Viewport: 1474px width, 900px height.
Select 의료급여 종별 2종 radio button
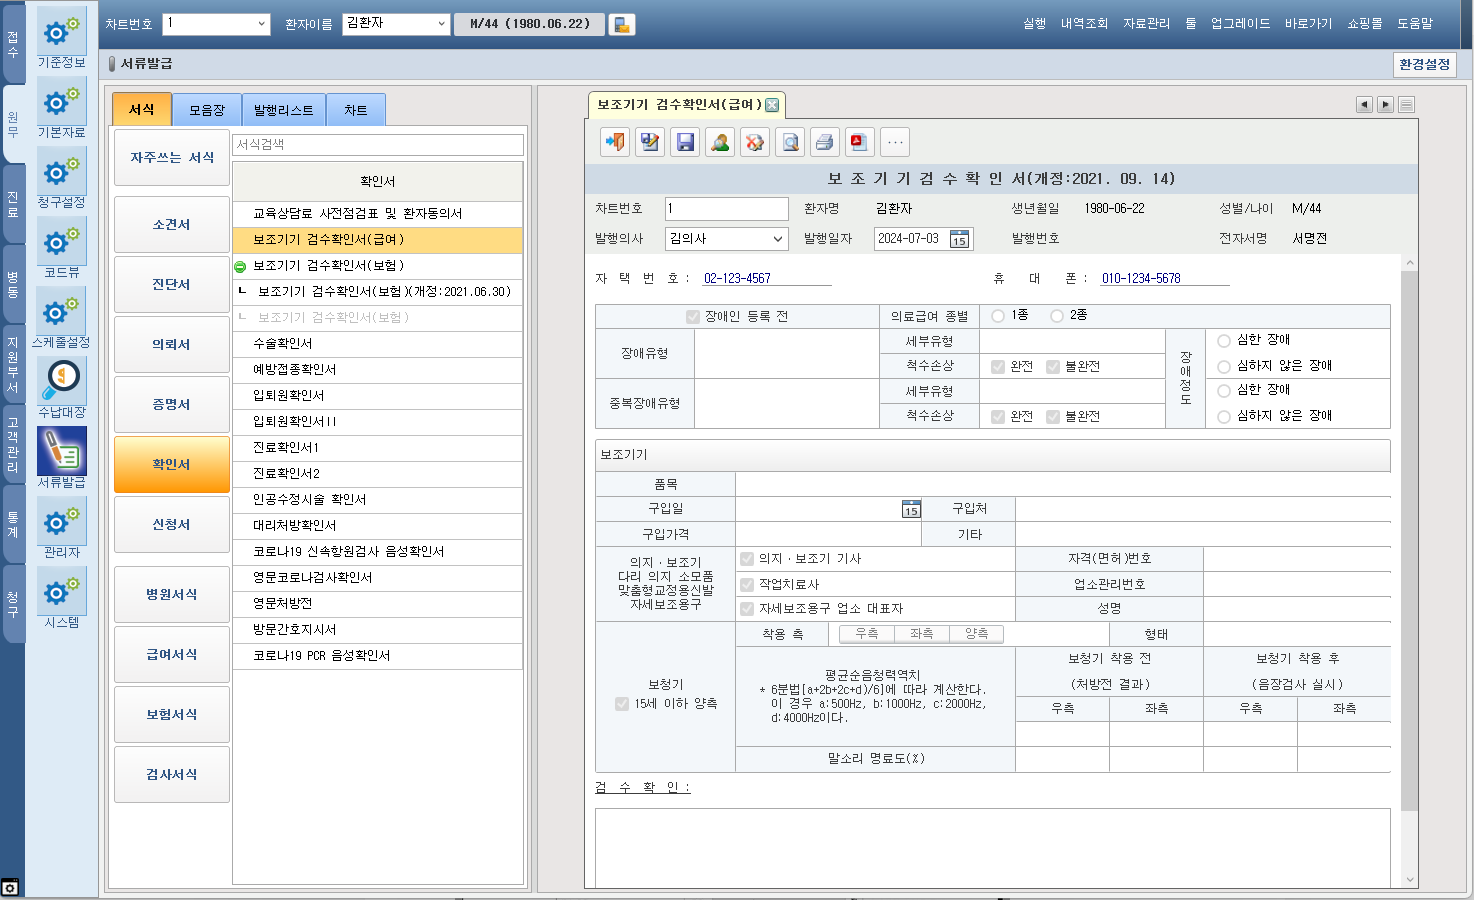click(x=1057, y=316)
